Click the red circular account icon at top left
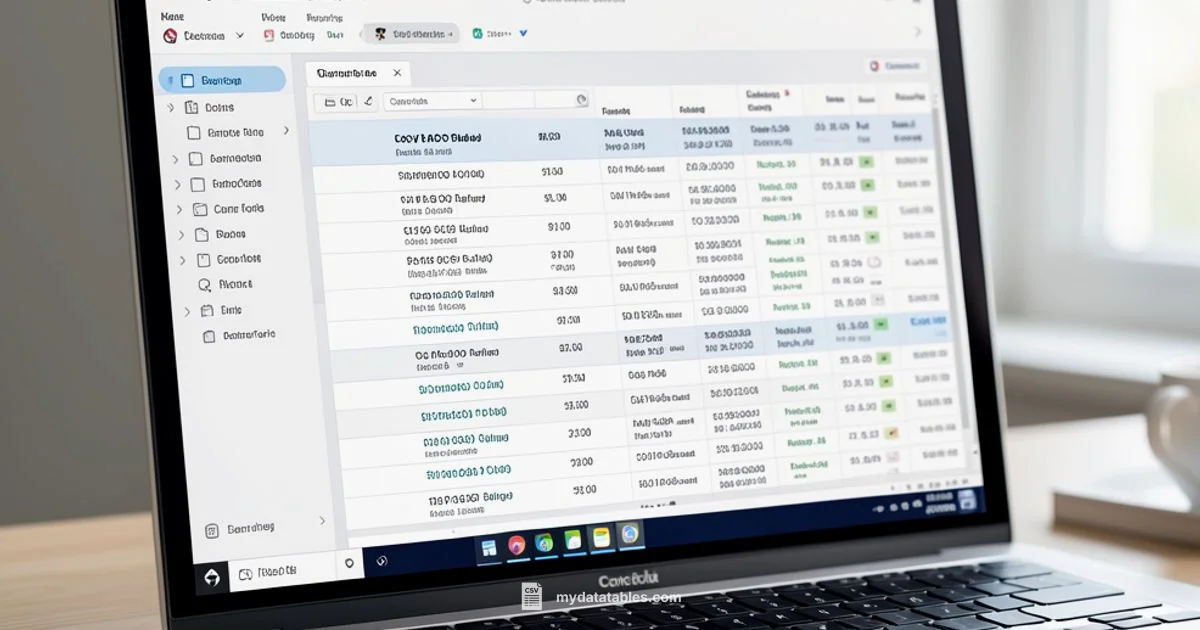 pos(170,35)
